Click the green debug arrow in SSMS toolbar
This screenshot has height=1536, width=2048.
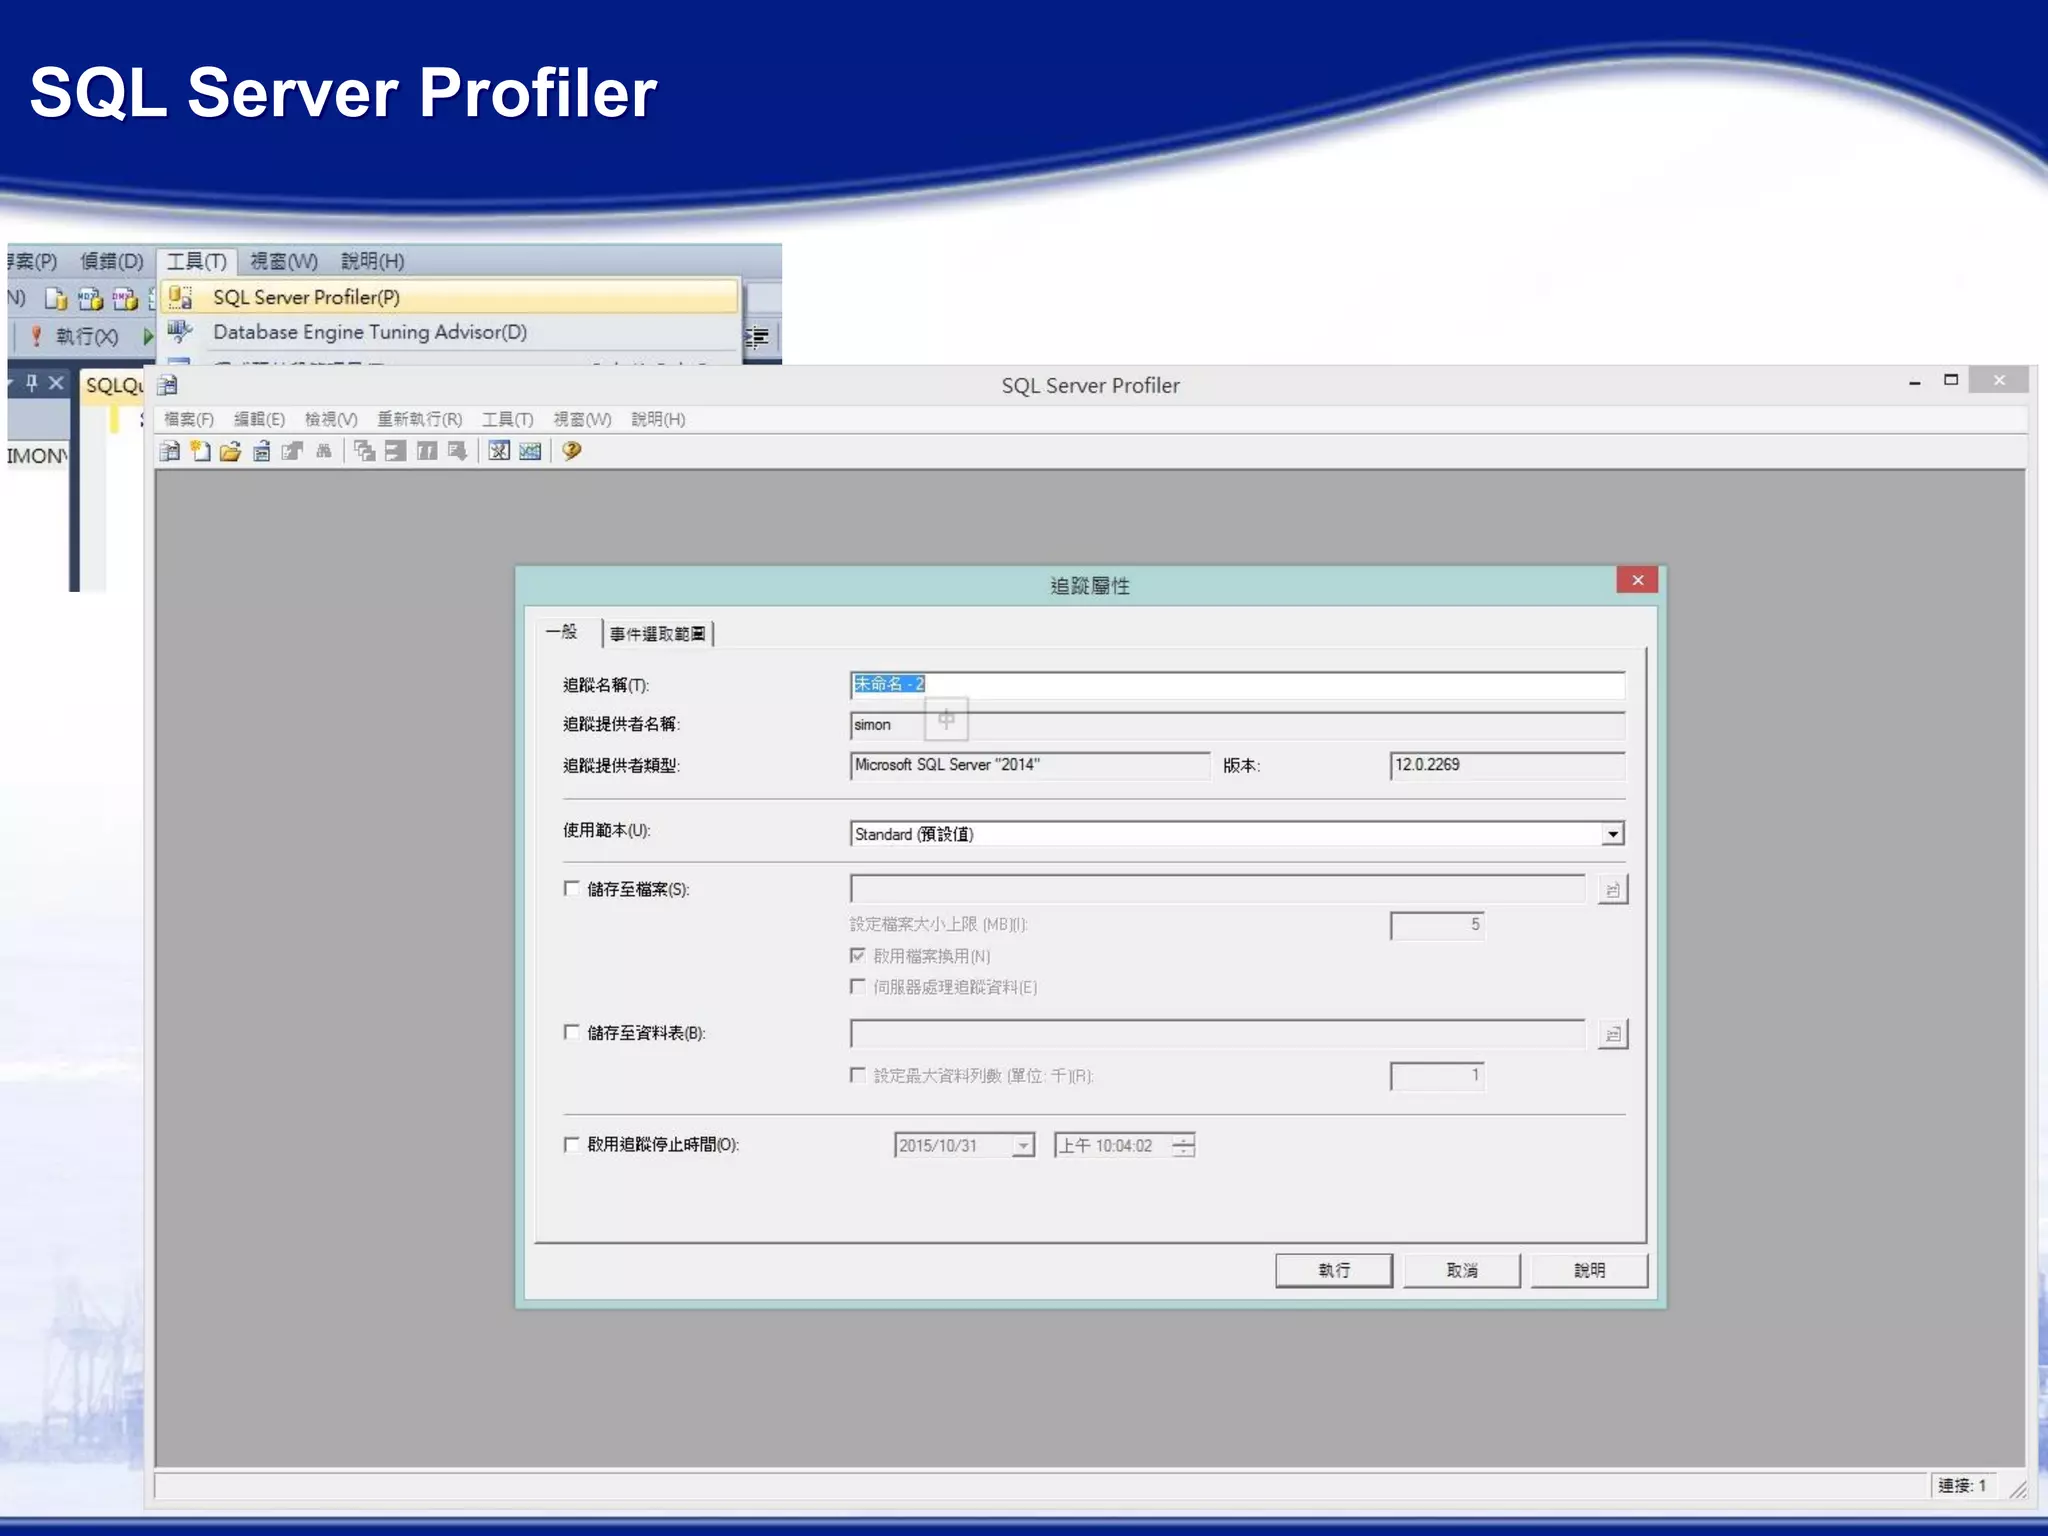point(149,336)
